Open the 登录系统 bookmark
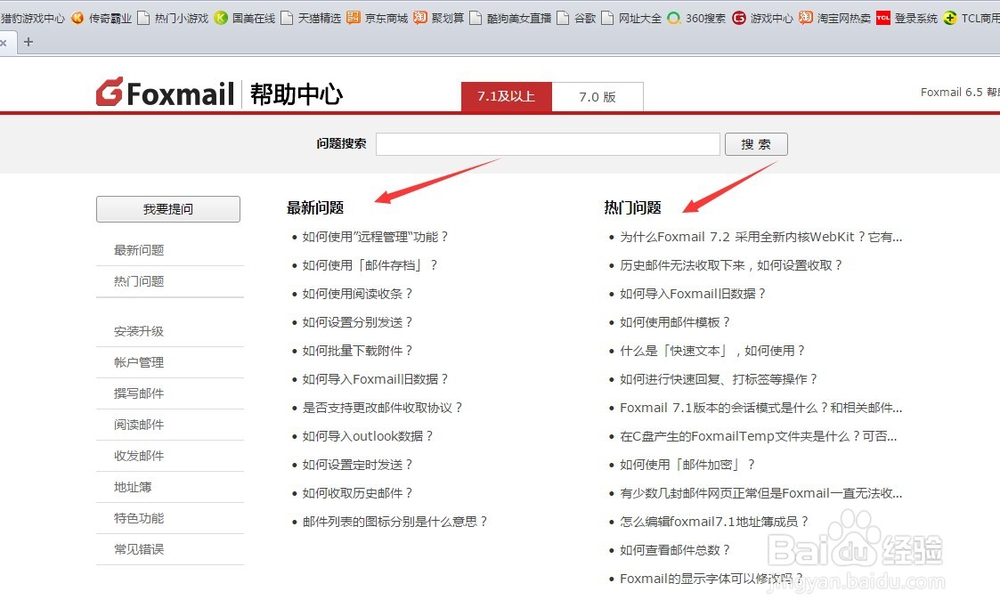This screenshot has width=1000, height=616. click(x=907, y=18)
